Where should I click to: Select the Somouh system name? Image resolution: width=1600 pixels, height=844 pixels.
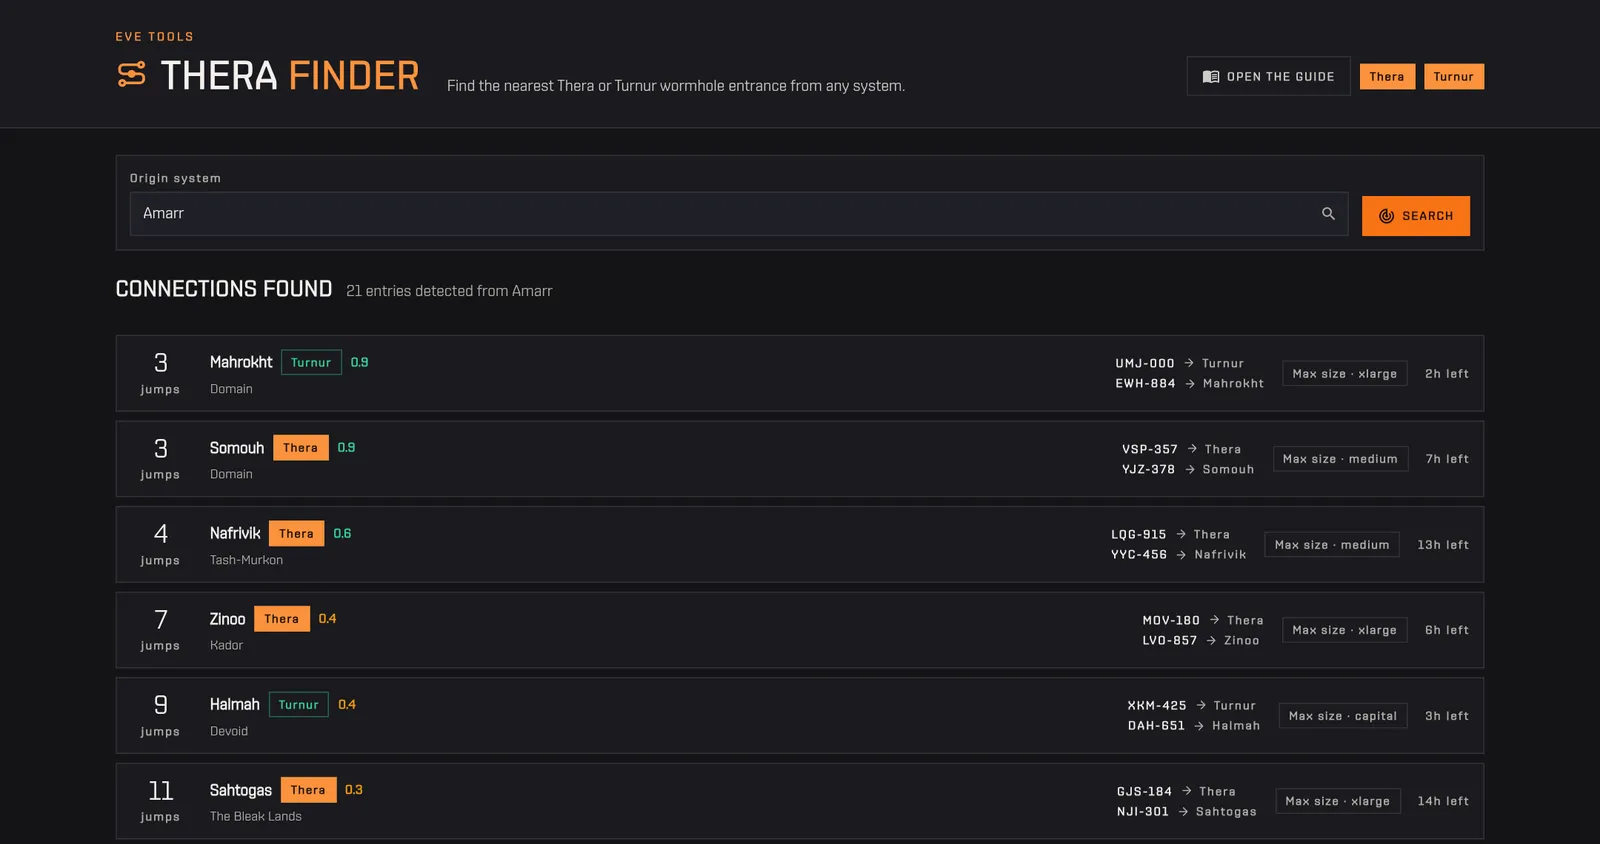(x=237, y=448)
